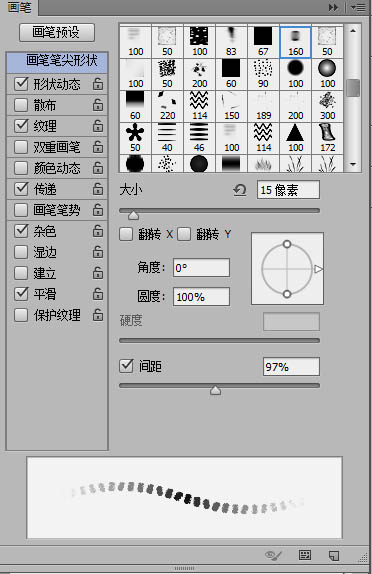The height and width of the screenshot is (574, 372).
Task: Click the lock icon for 纹理
Action: tap(98, 126)
